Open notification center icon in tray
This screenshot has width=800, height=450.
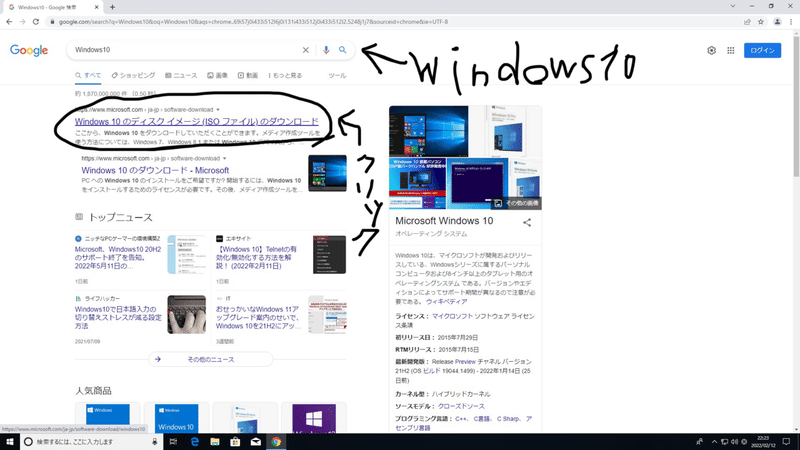point(786,442)
